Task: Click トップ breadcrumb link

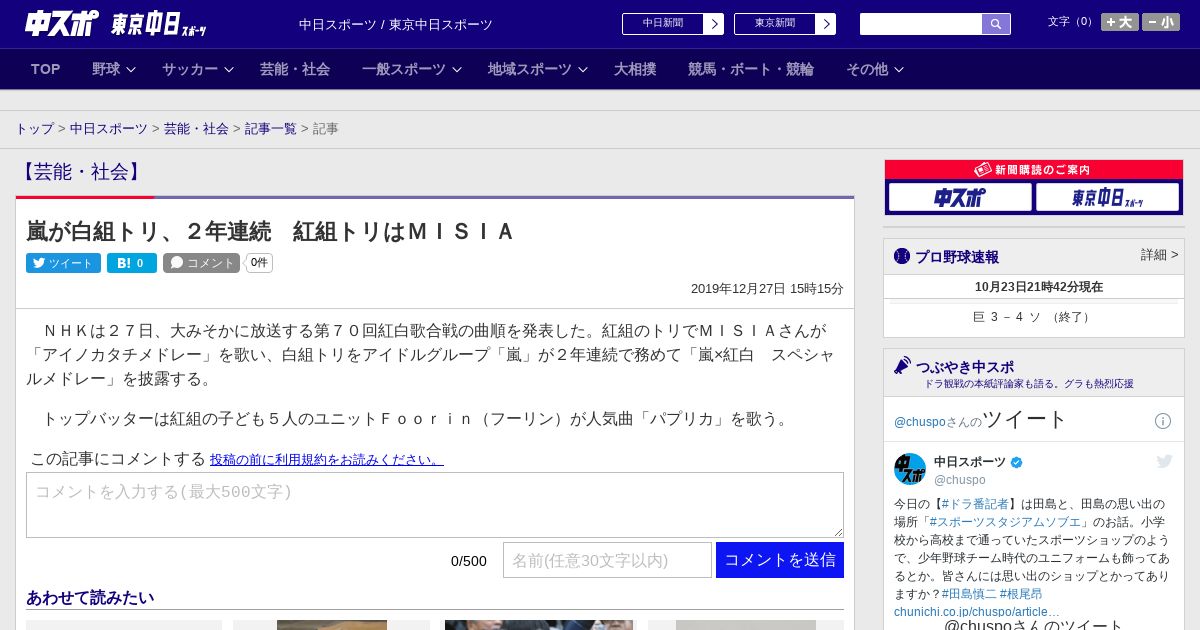Action: [x=35, y=129]
